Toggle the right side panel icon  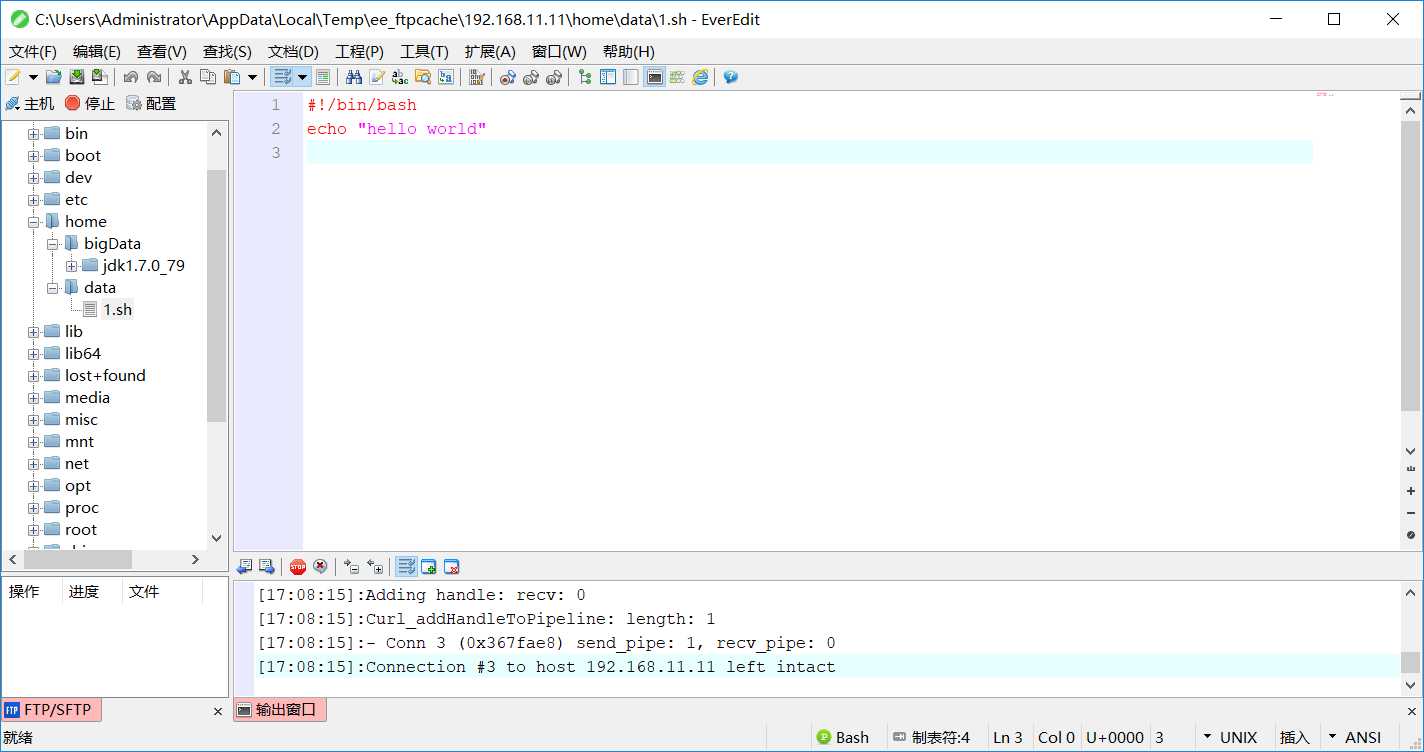[x=631, y=77]
